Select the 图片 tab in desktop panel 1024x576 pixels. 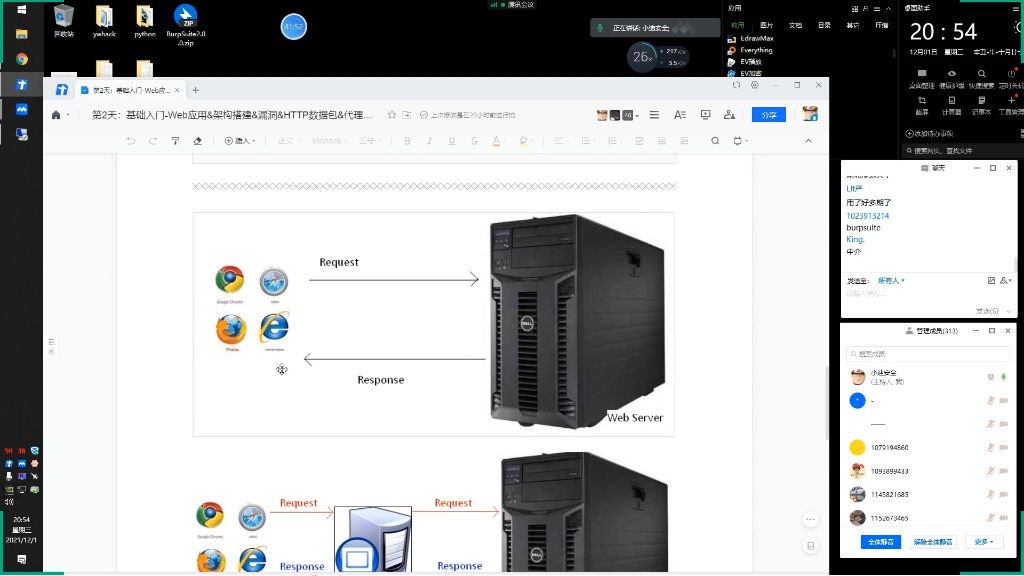pos(767,25)
